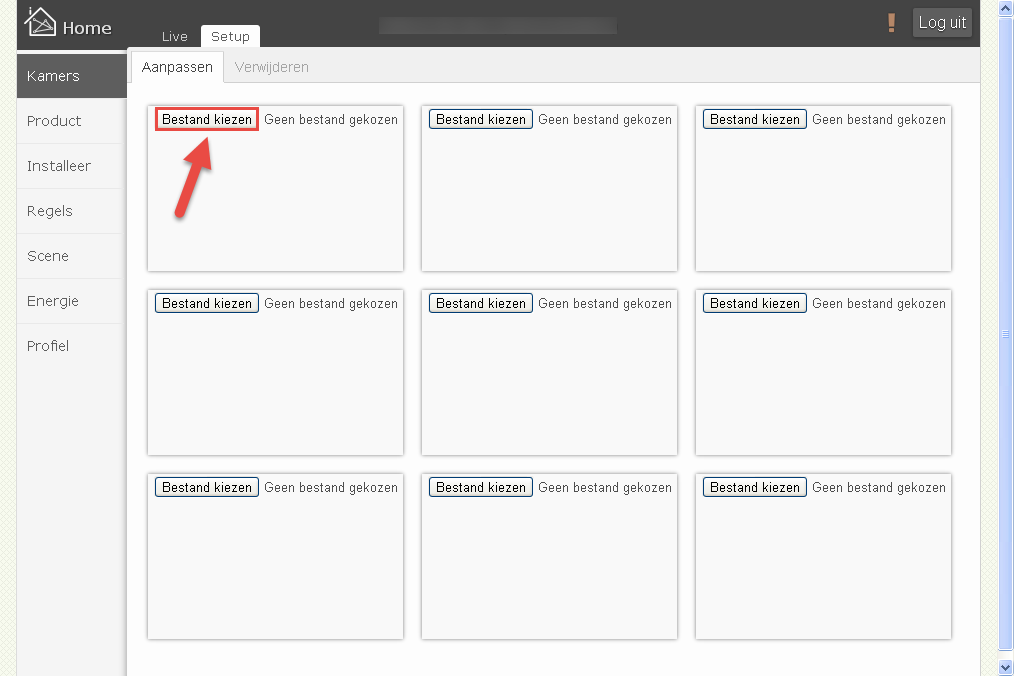Open the Aanpassen tab
Viewport: 1014px width, 676px height.
coord(177,67)
